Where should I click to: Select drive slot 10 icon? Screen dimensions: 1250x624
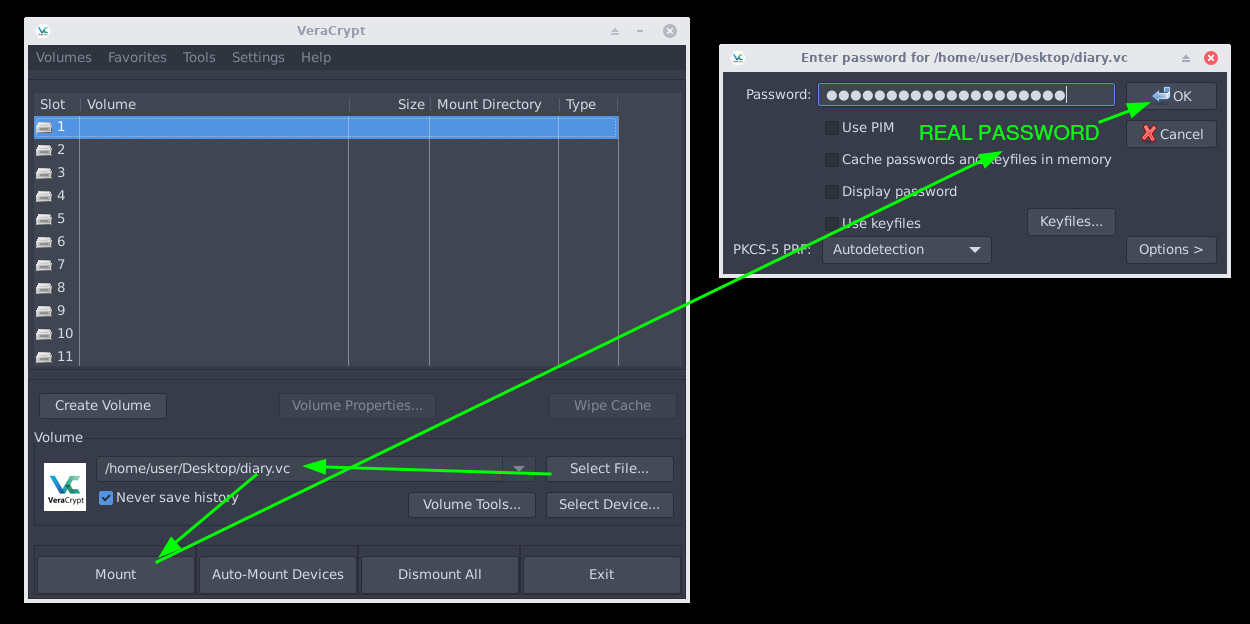click(x=44, y=334)
